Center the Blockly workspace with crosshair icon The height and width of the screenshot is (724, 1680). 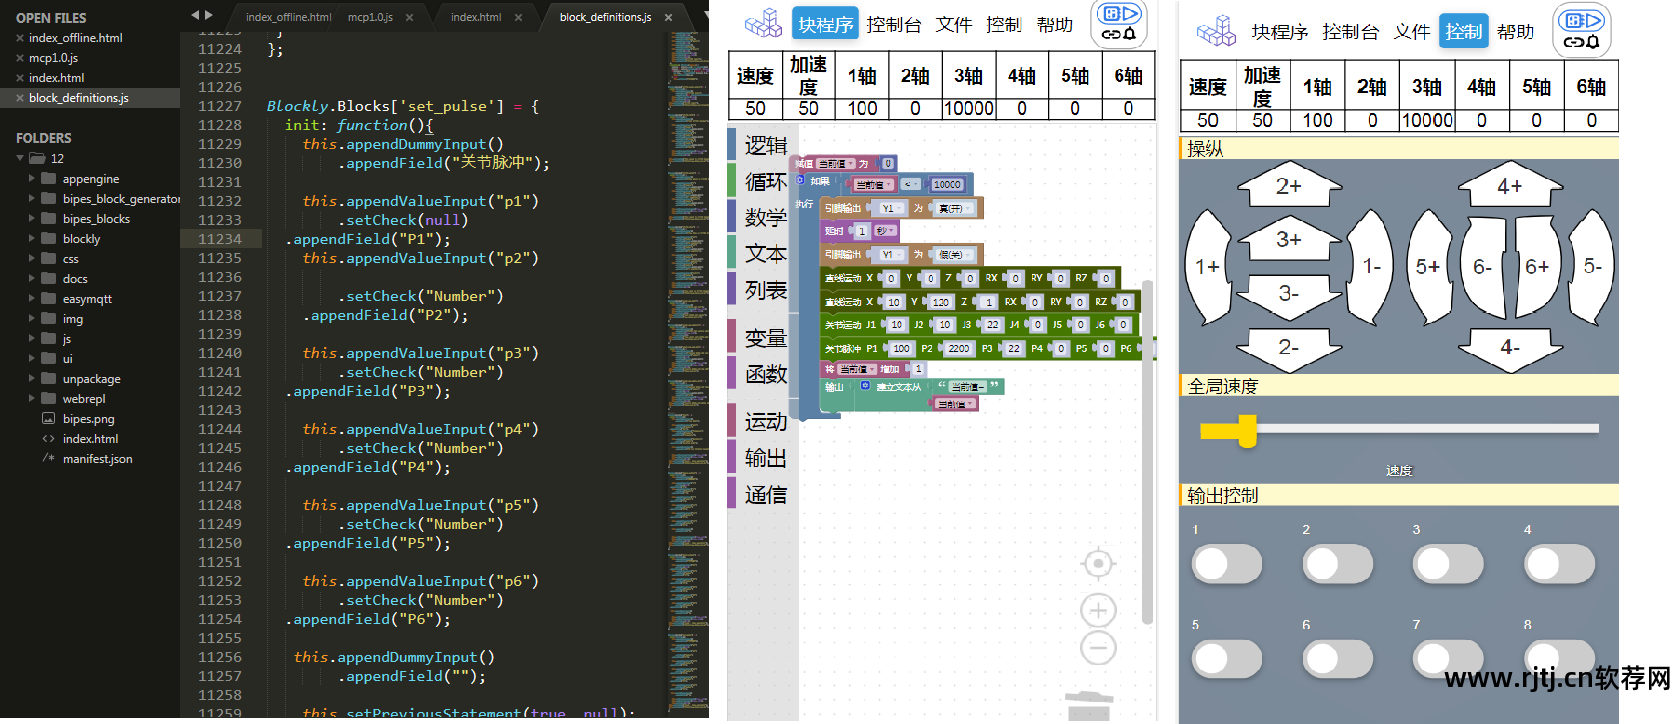click(1098, 564)
